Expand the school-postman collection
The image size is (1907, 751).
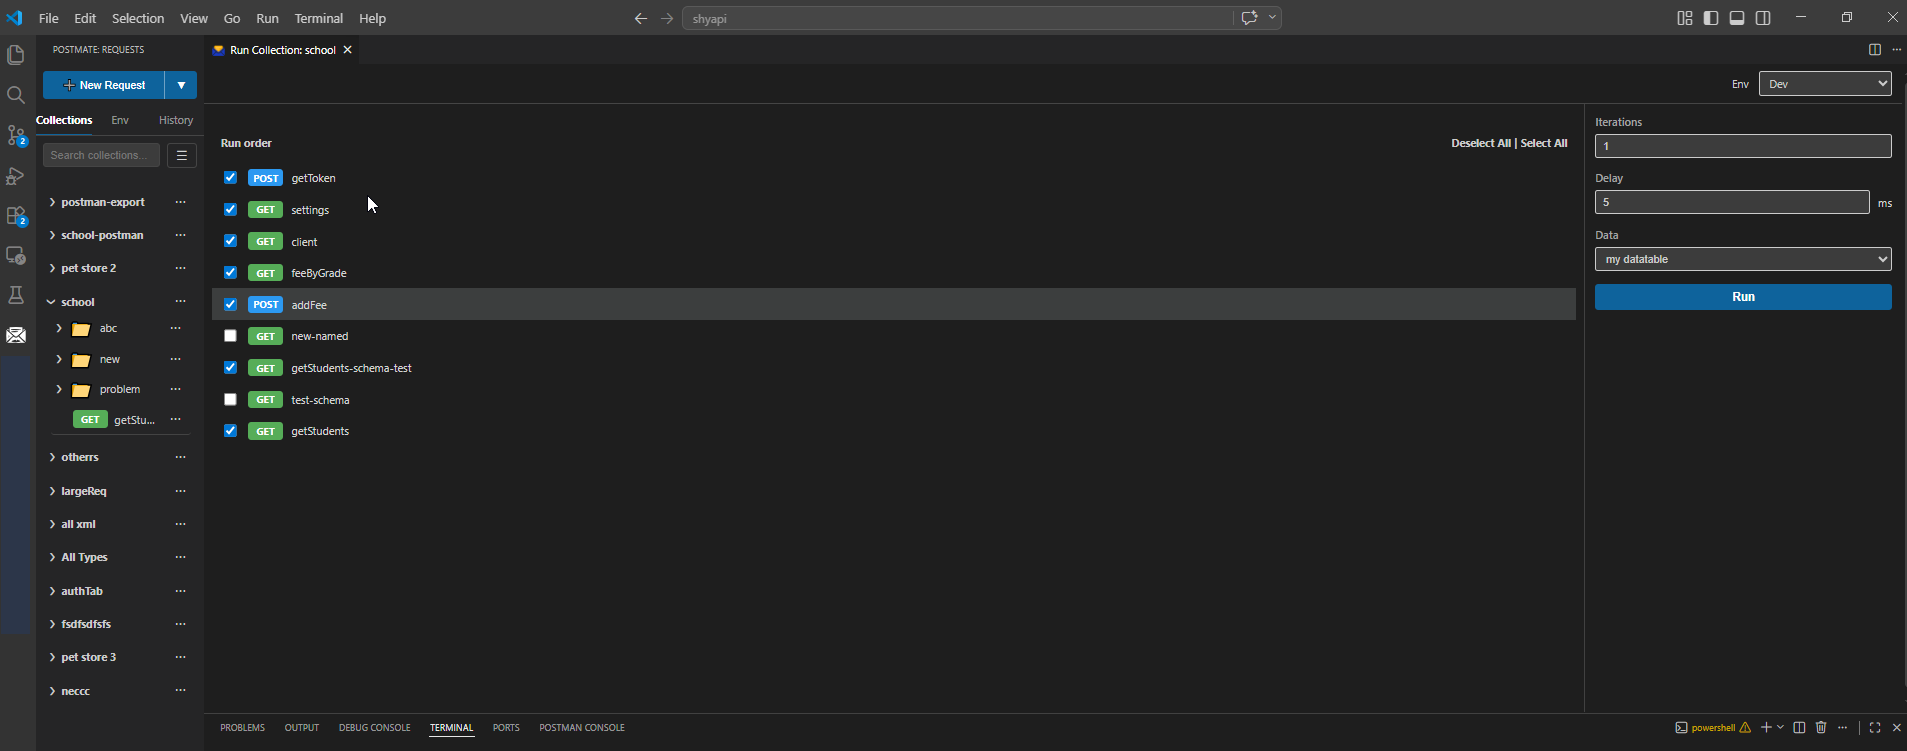52,235
